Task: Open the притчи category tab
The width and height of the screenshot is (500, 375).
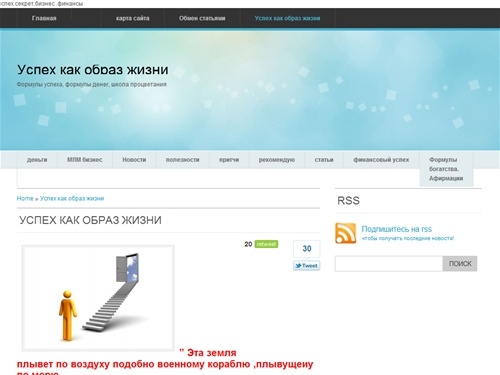Action: coord(229,160)
